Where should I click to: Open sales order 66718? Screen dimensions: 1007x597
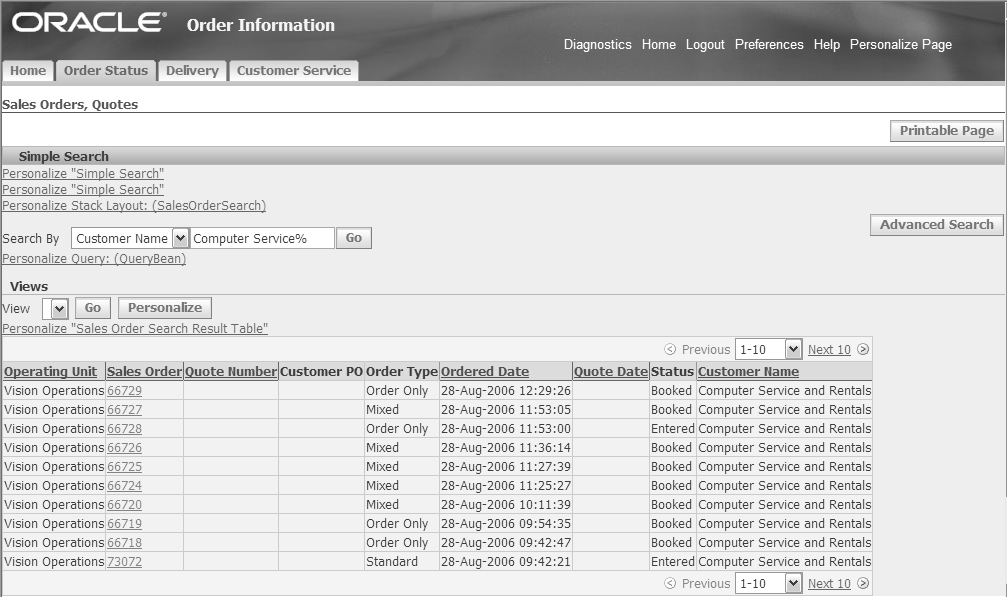click(x=125, y=542)
